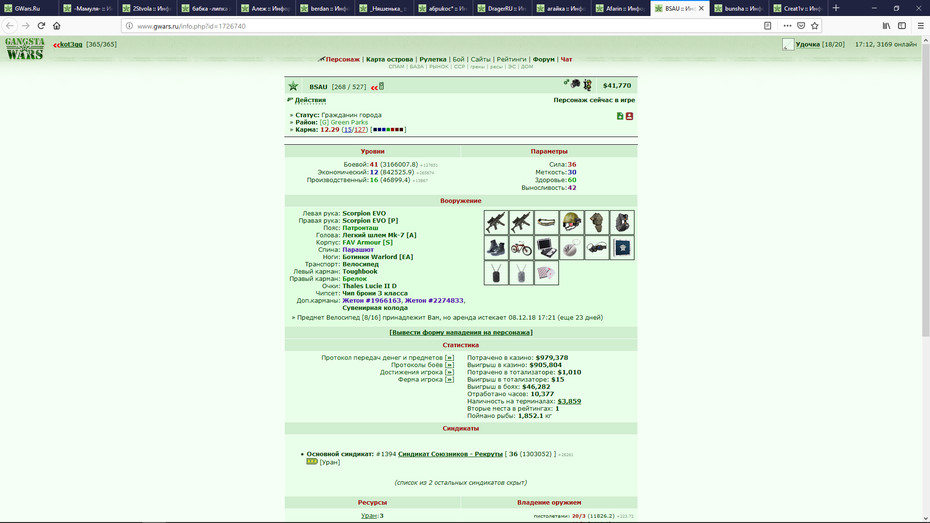Open the second Scorpion EVO weapon thumbnail
The image size is (930, 523).
coord(521,222)
